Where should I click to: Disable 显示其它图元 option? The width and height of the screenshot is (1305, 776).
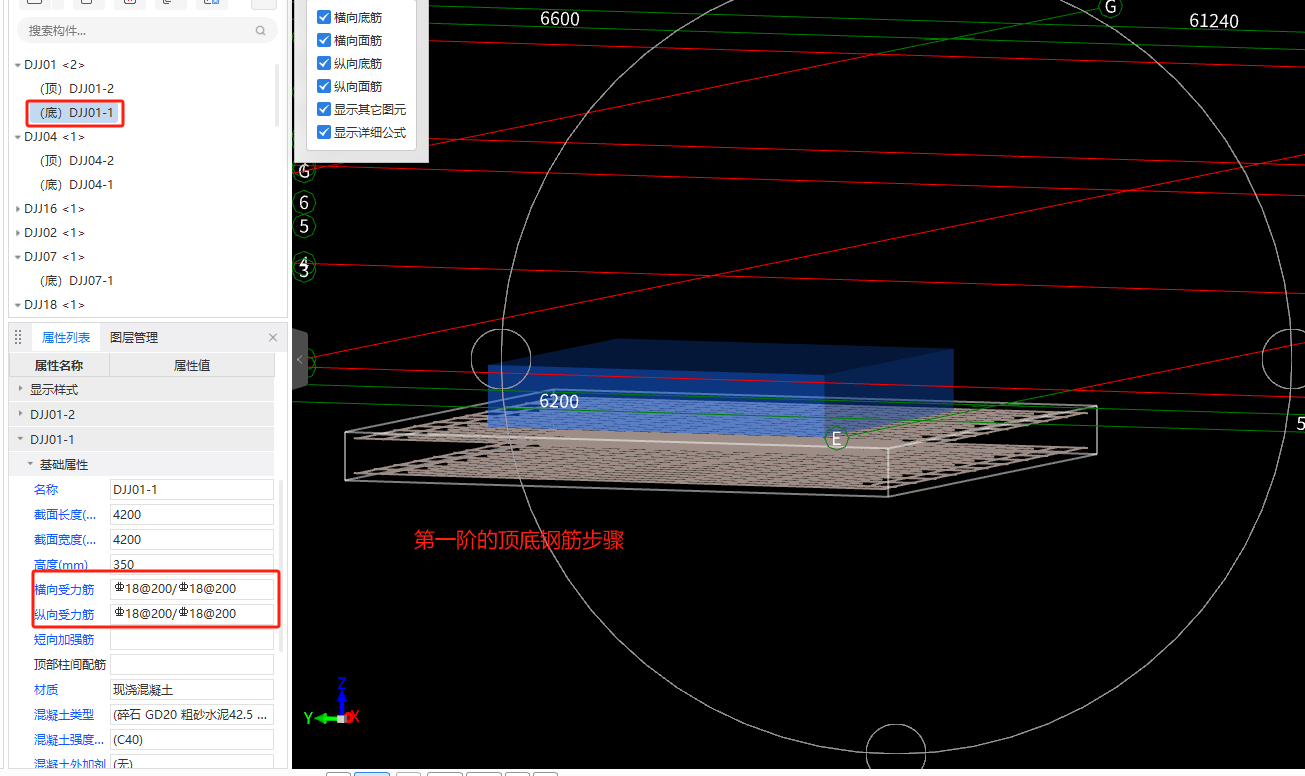pyautogui.click(x=324, y=109)
